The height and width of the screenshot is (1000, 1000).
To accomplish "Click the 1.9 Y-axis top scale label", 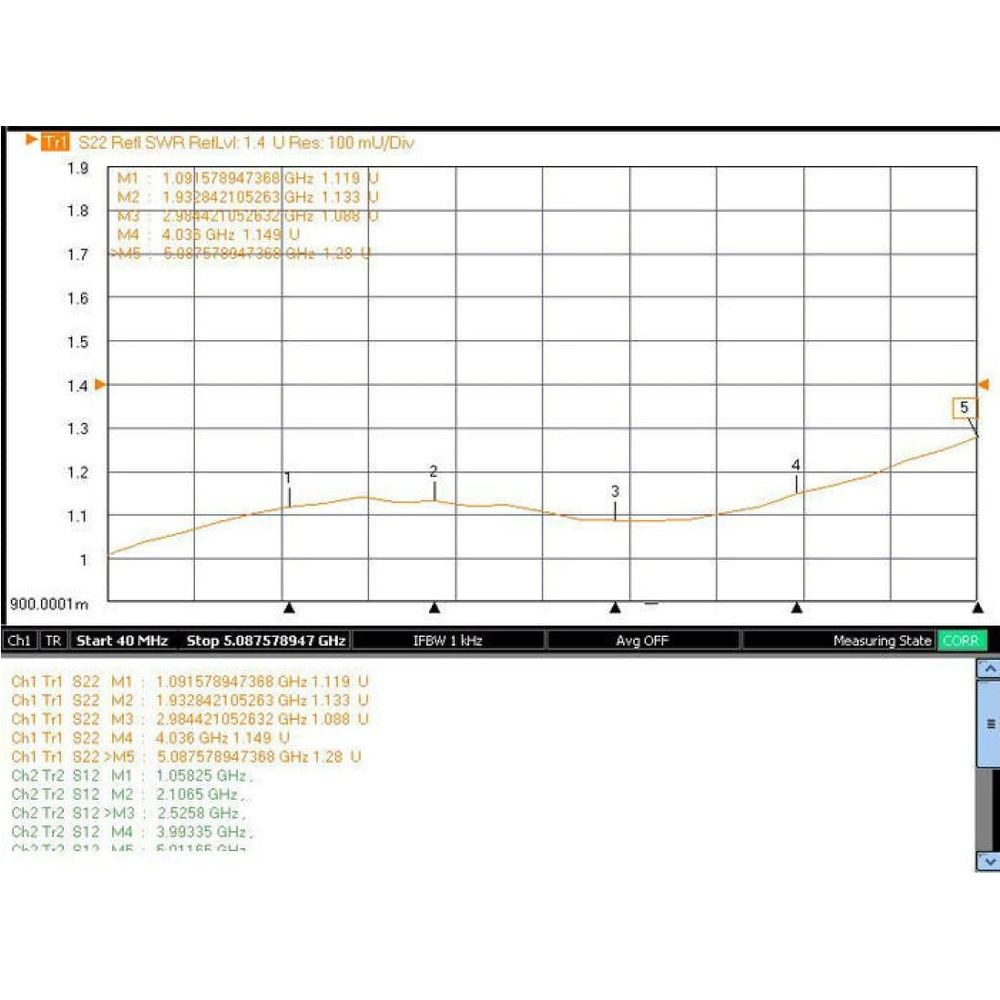I will tap(78, 168).
